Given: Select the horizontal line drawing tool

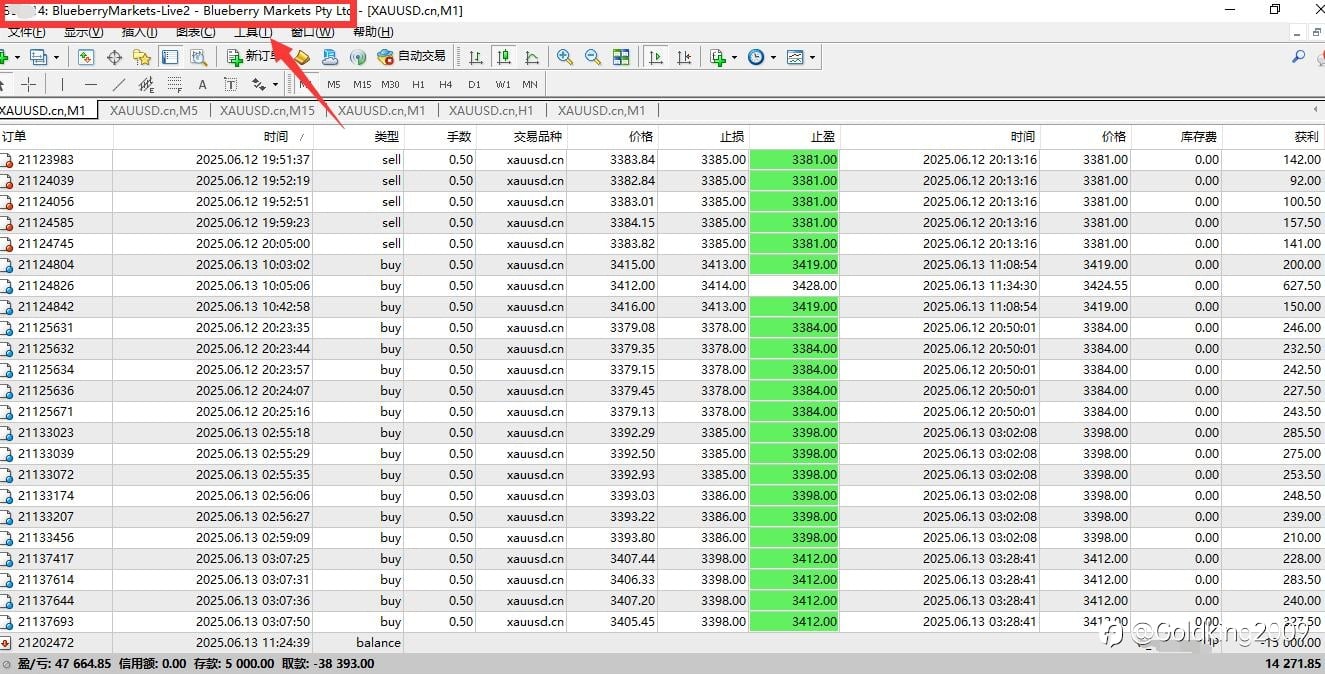Looking at the screenshot, I should [x=91, y=84].
